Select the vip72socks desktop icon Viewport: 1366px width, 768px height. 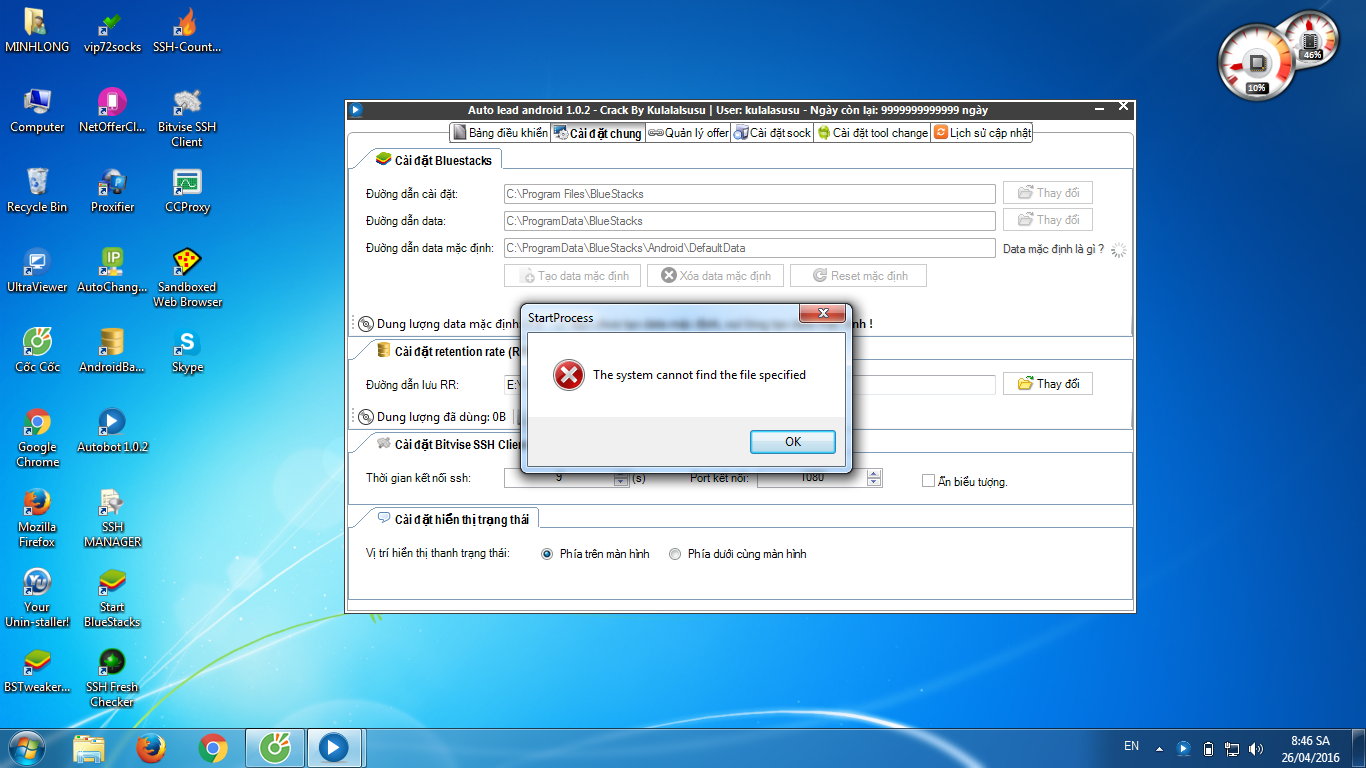pos(112,31)
